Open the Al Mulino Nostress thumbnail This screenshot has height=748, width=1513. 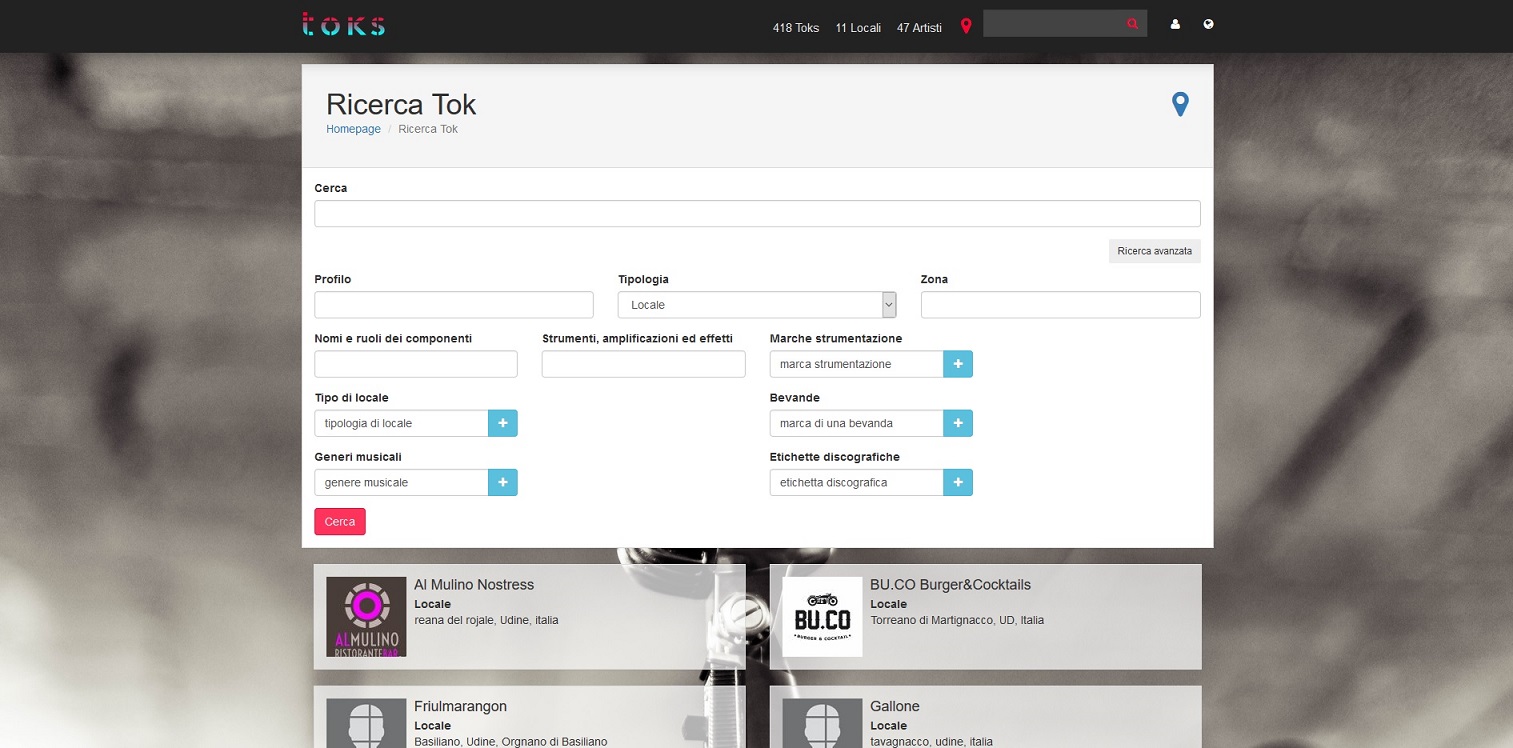point(366,617)
